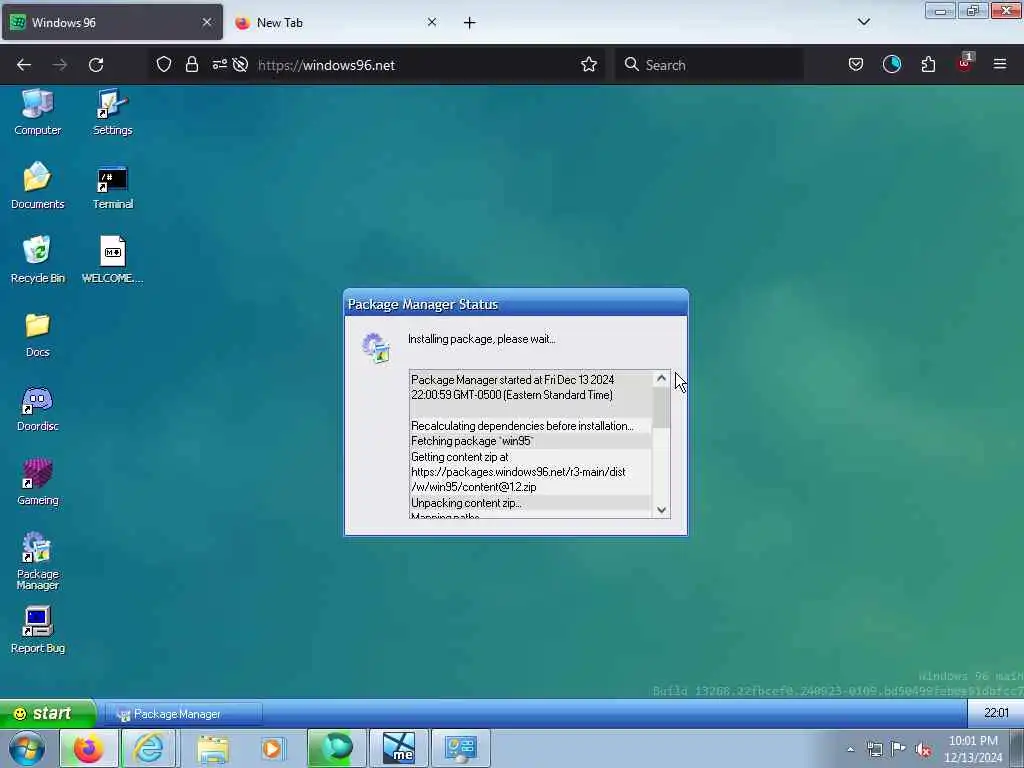Click the 'me' taskbar app icon

(x=399, y=748)
